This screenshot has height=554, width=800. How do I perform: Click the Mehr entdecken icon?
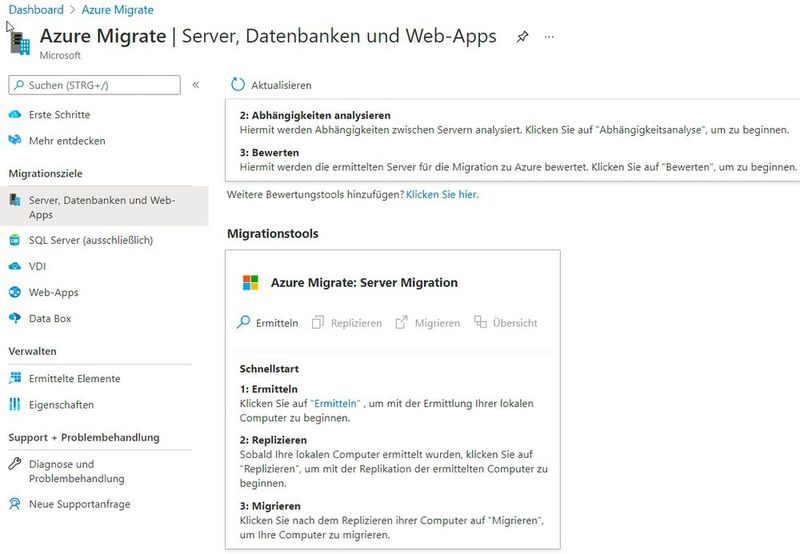[15, 139]
